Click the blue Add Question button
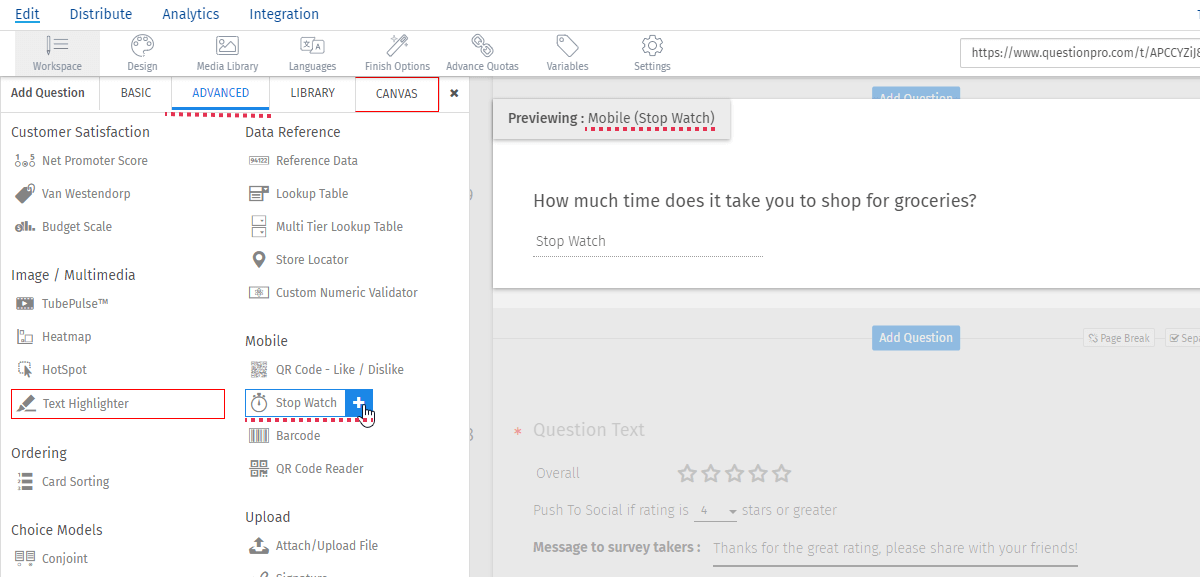This screenshot has width=1200, height=577. pos(915,337)
